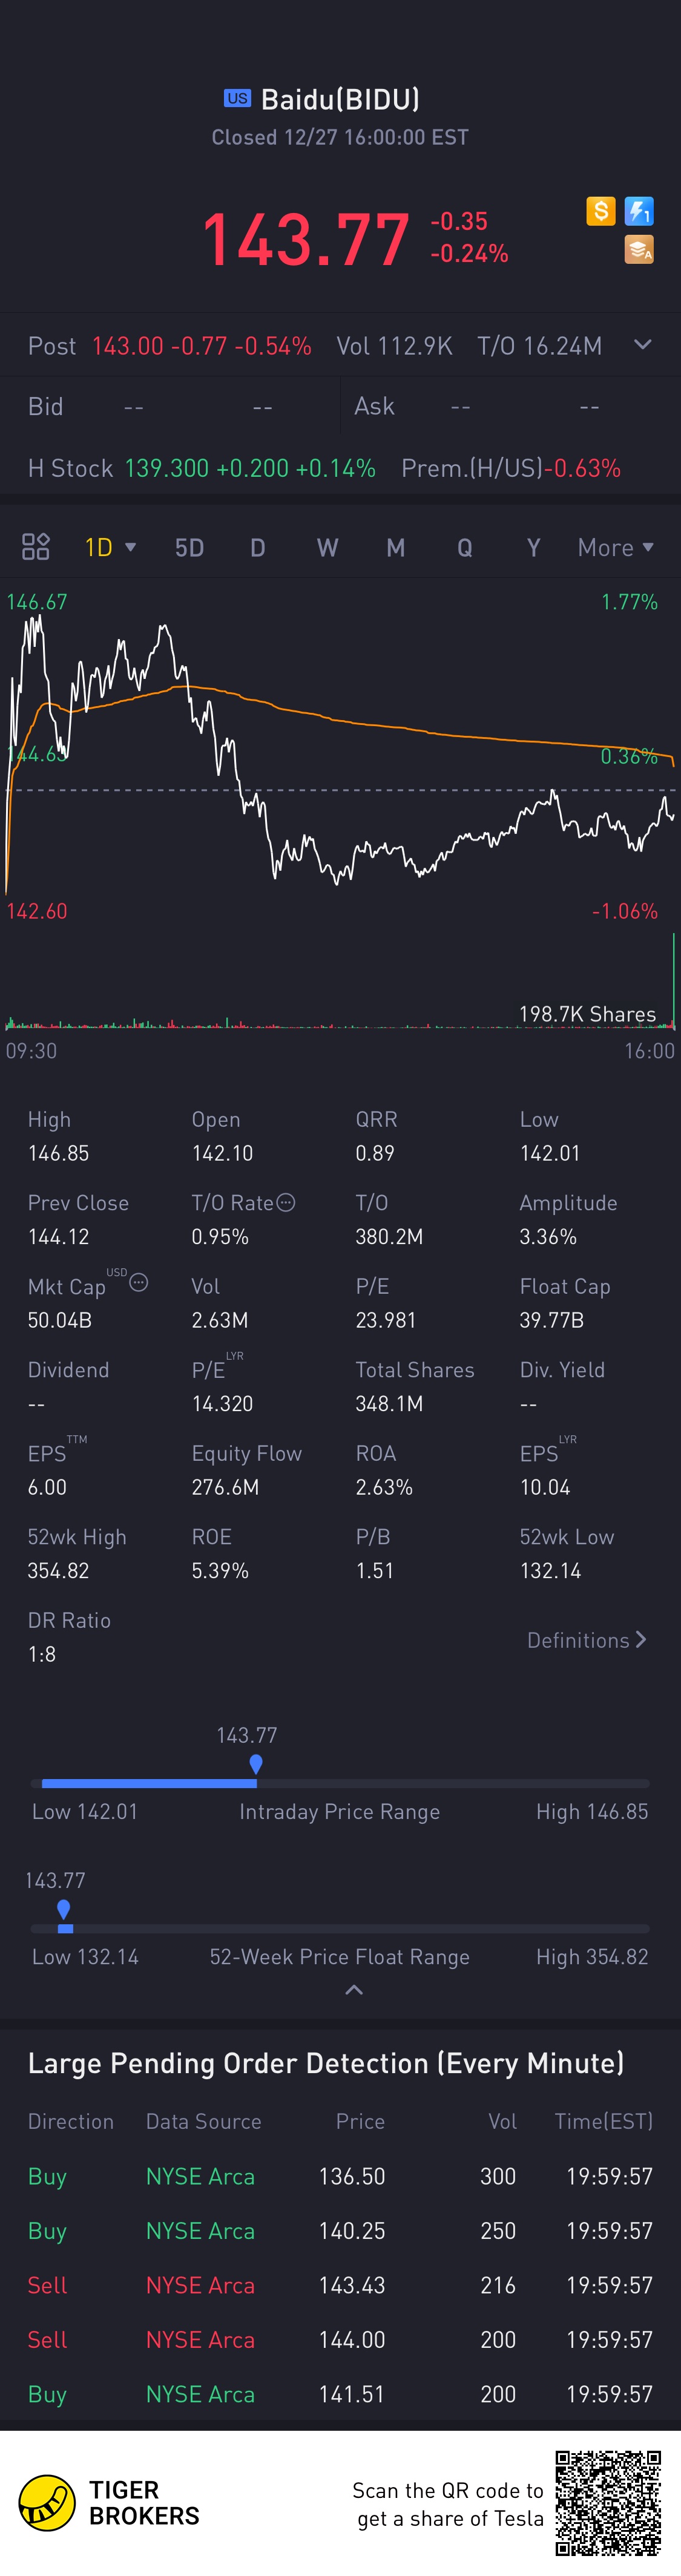Select the monthly M chart tab
This screenshot has width=681, height=2576.
(x=396, y=547)
